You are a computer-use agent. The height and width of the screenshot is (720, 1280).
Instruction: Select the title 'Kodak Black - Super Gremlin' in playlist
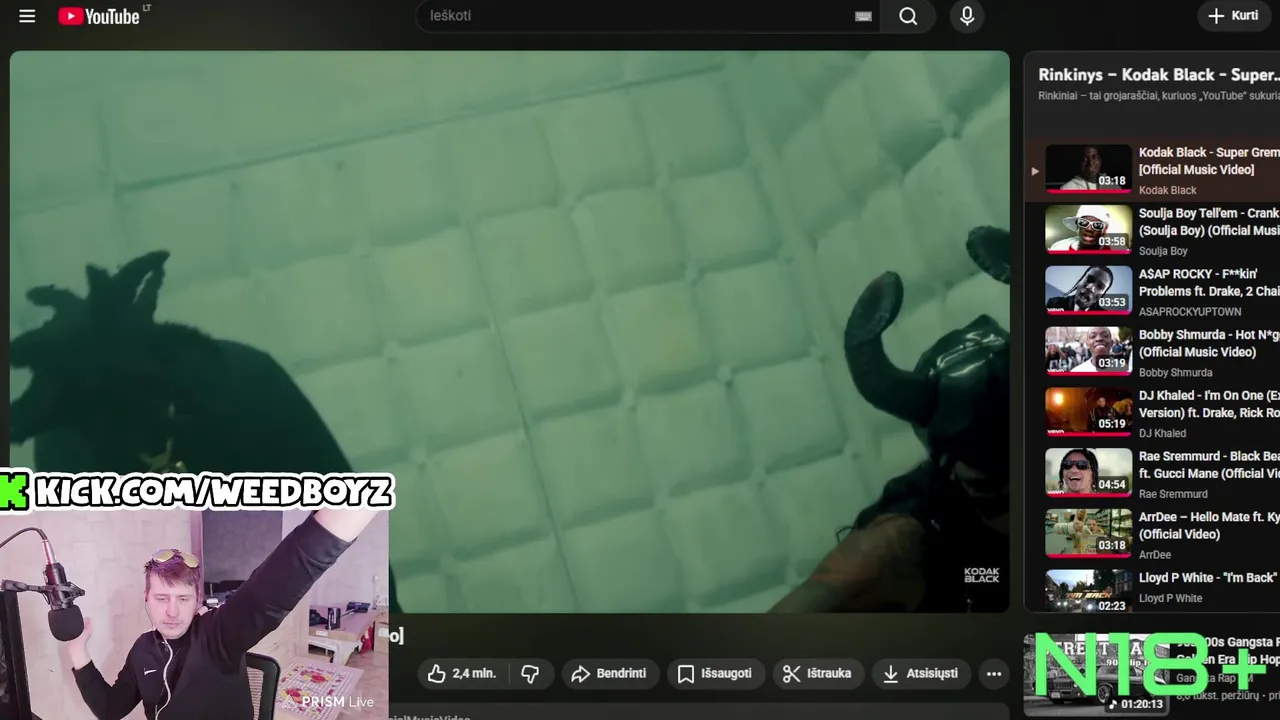1209,161
